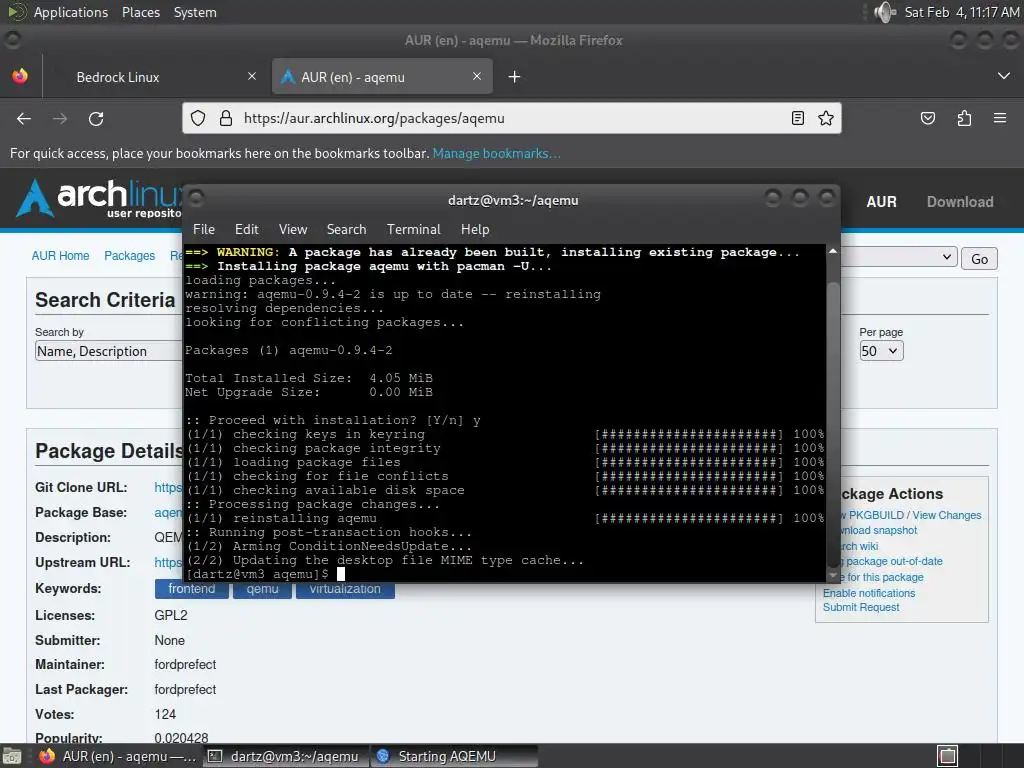
Task: Open AUR link in Arch header
Action: click(881, 202)
